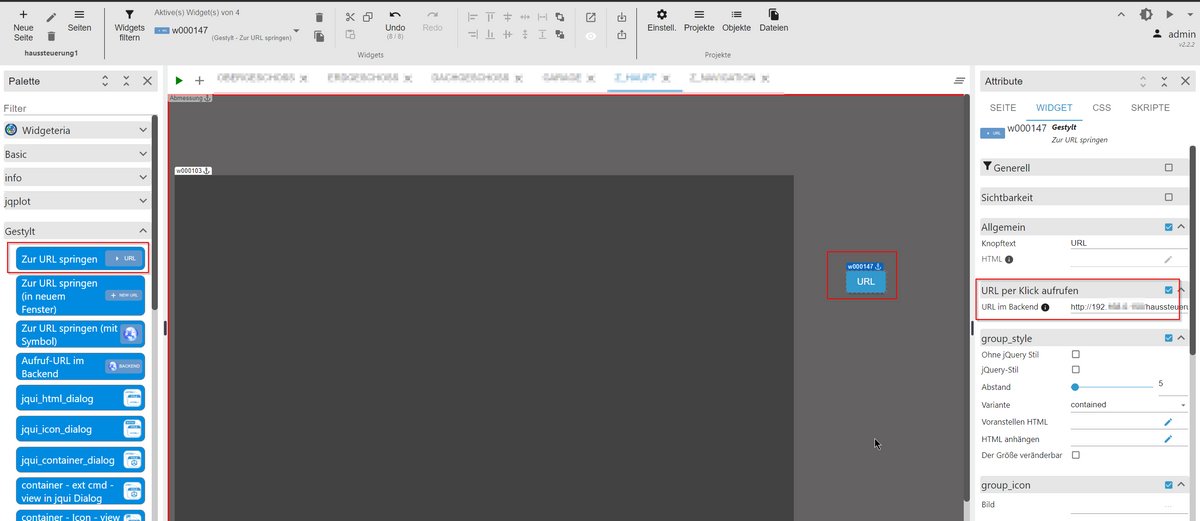The height and width of the screenshot is (521, 1200).
Task: Open the Variante contained dropdown
Action: [x=1128, y=405]
